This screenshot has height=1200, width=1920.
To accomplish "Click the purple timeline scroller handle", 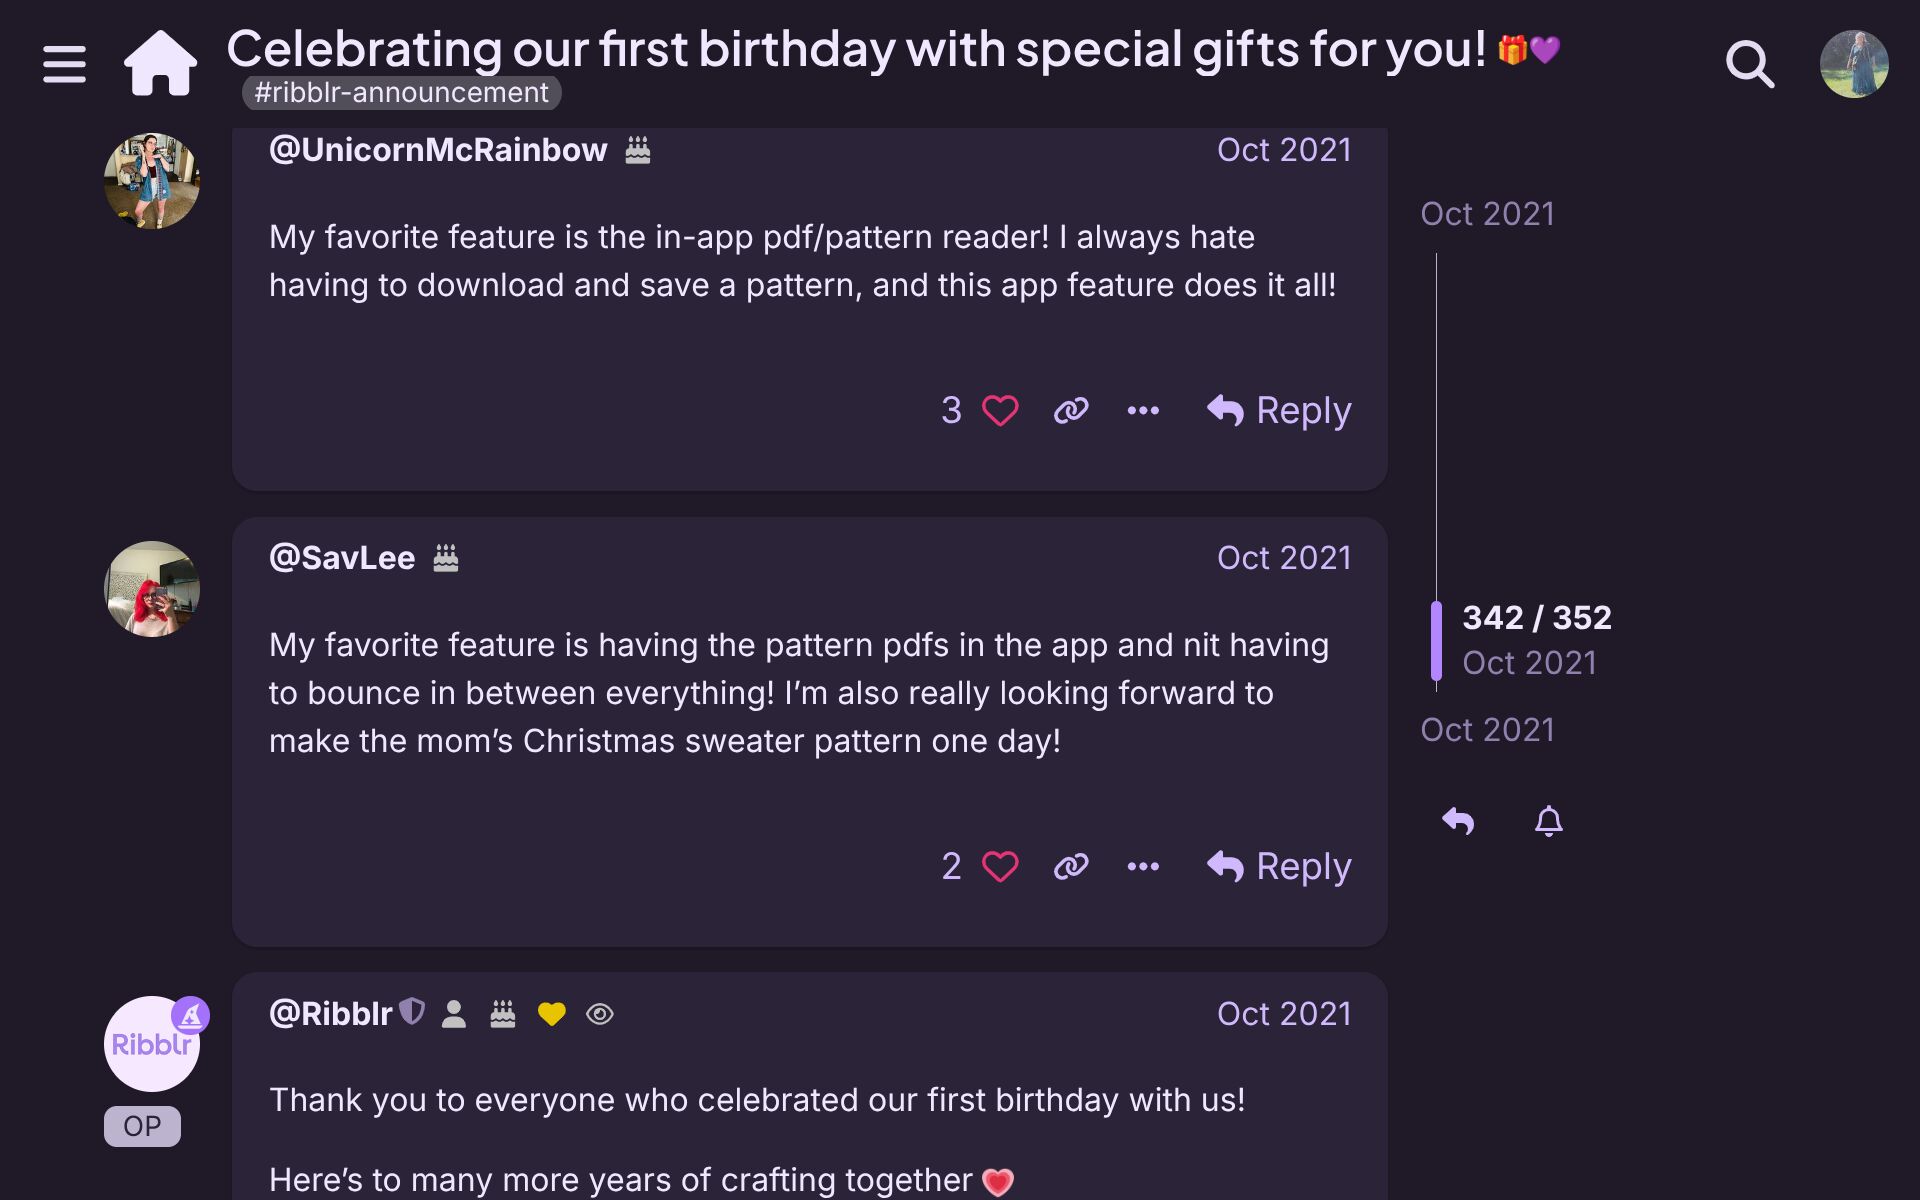I will click(x=1437, y=640).
